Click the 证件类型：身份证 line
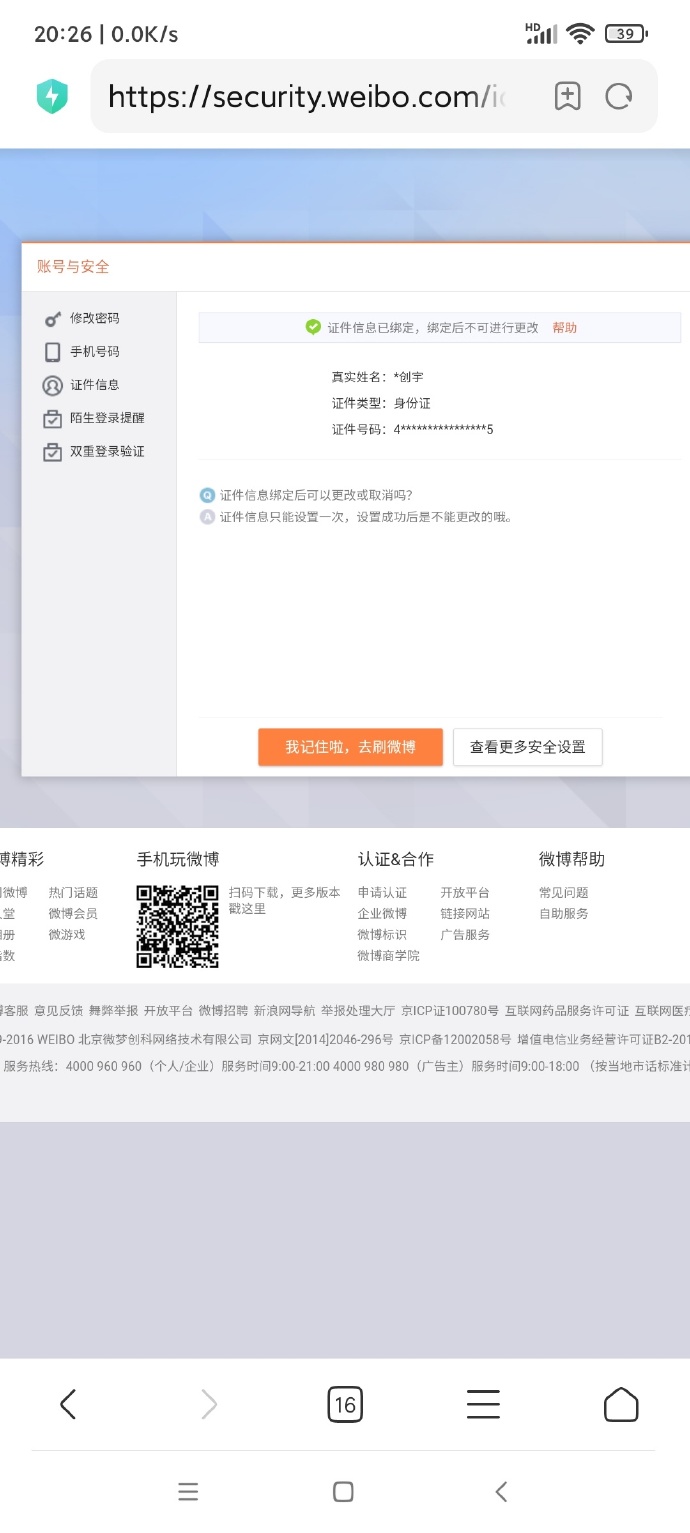Screen dimensions: 690x1533 (382, 403)
